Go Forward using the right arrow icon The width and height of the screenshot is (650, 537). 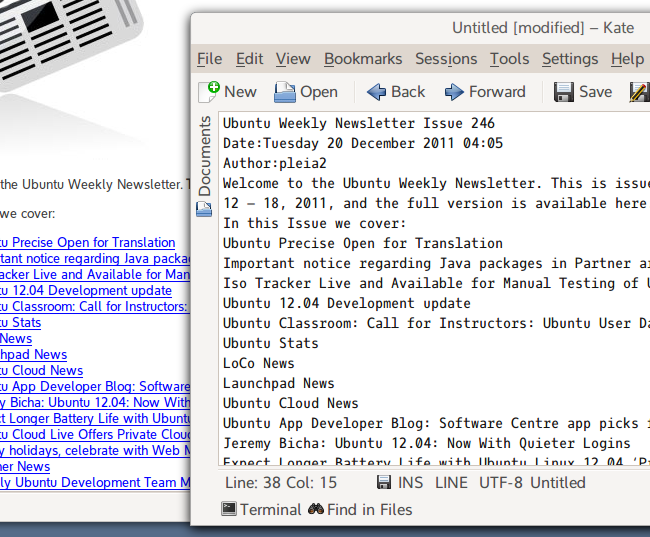(454, 92)
